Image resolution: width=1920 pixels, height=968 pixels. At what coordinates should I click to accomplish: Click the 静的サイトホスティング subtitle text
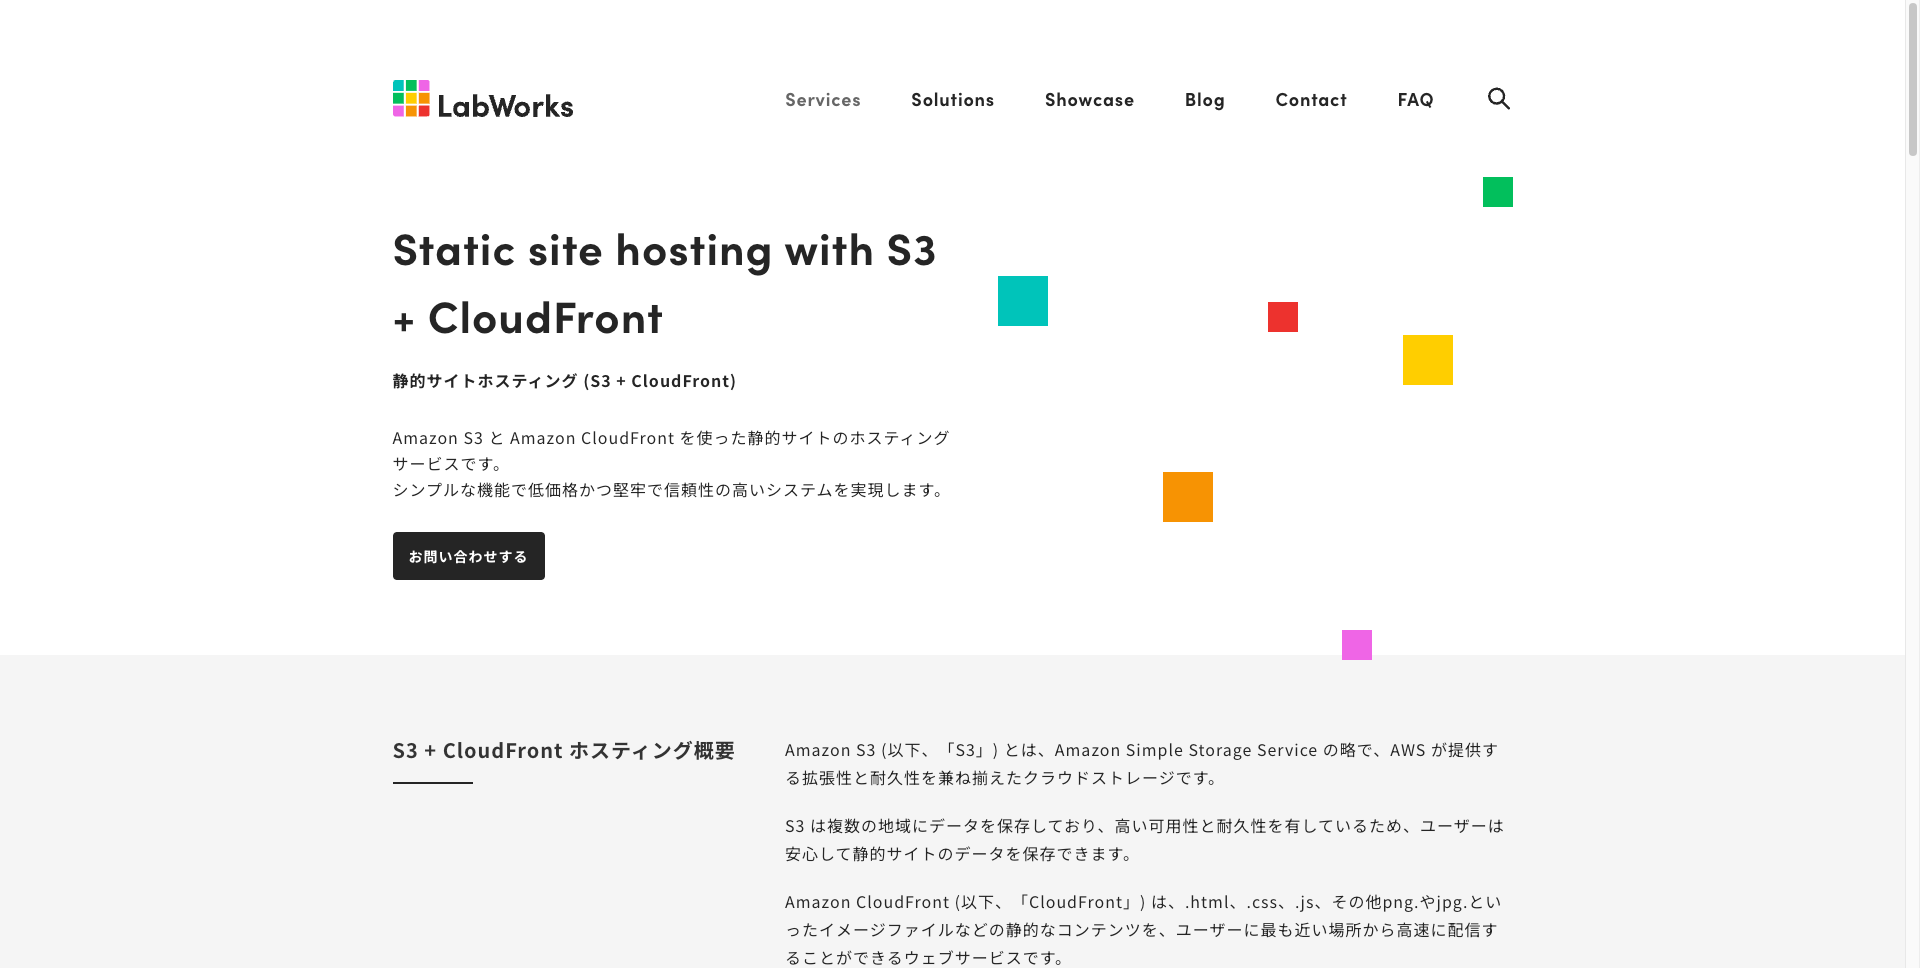click(563, 380)
